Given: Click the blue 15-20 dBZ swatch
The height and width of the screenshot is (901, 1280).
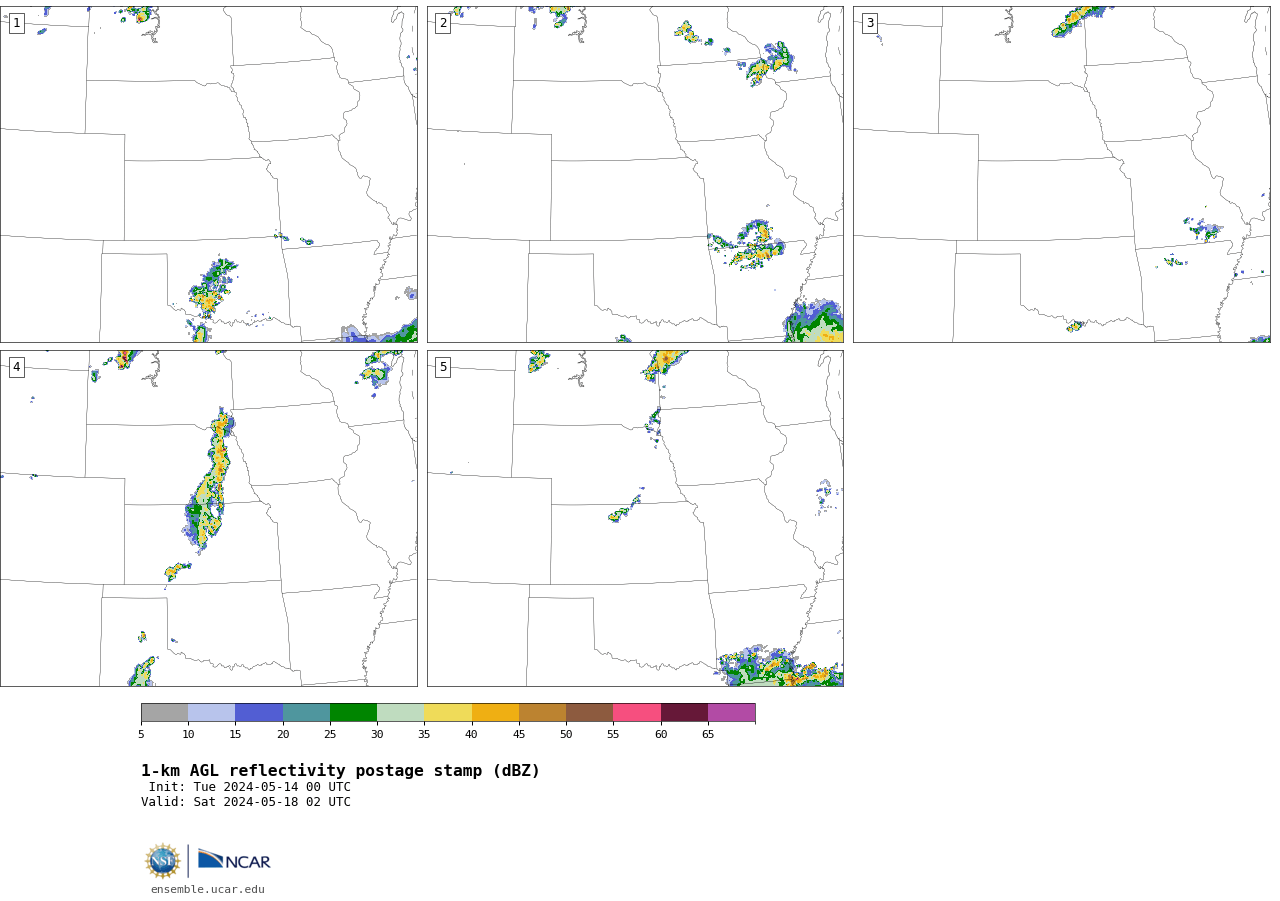Looking at the screenshot, I should pos(259,713).
